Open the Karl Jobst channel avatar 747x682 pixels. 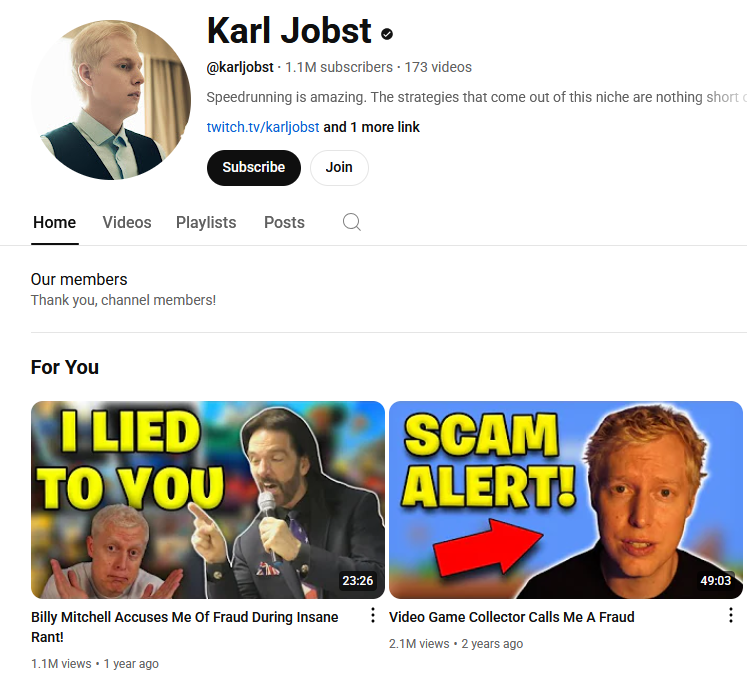(x=111, y=100)
